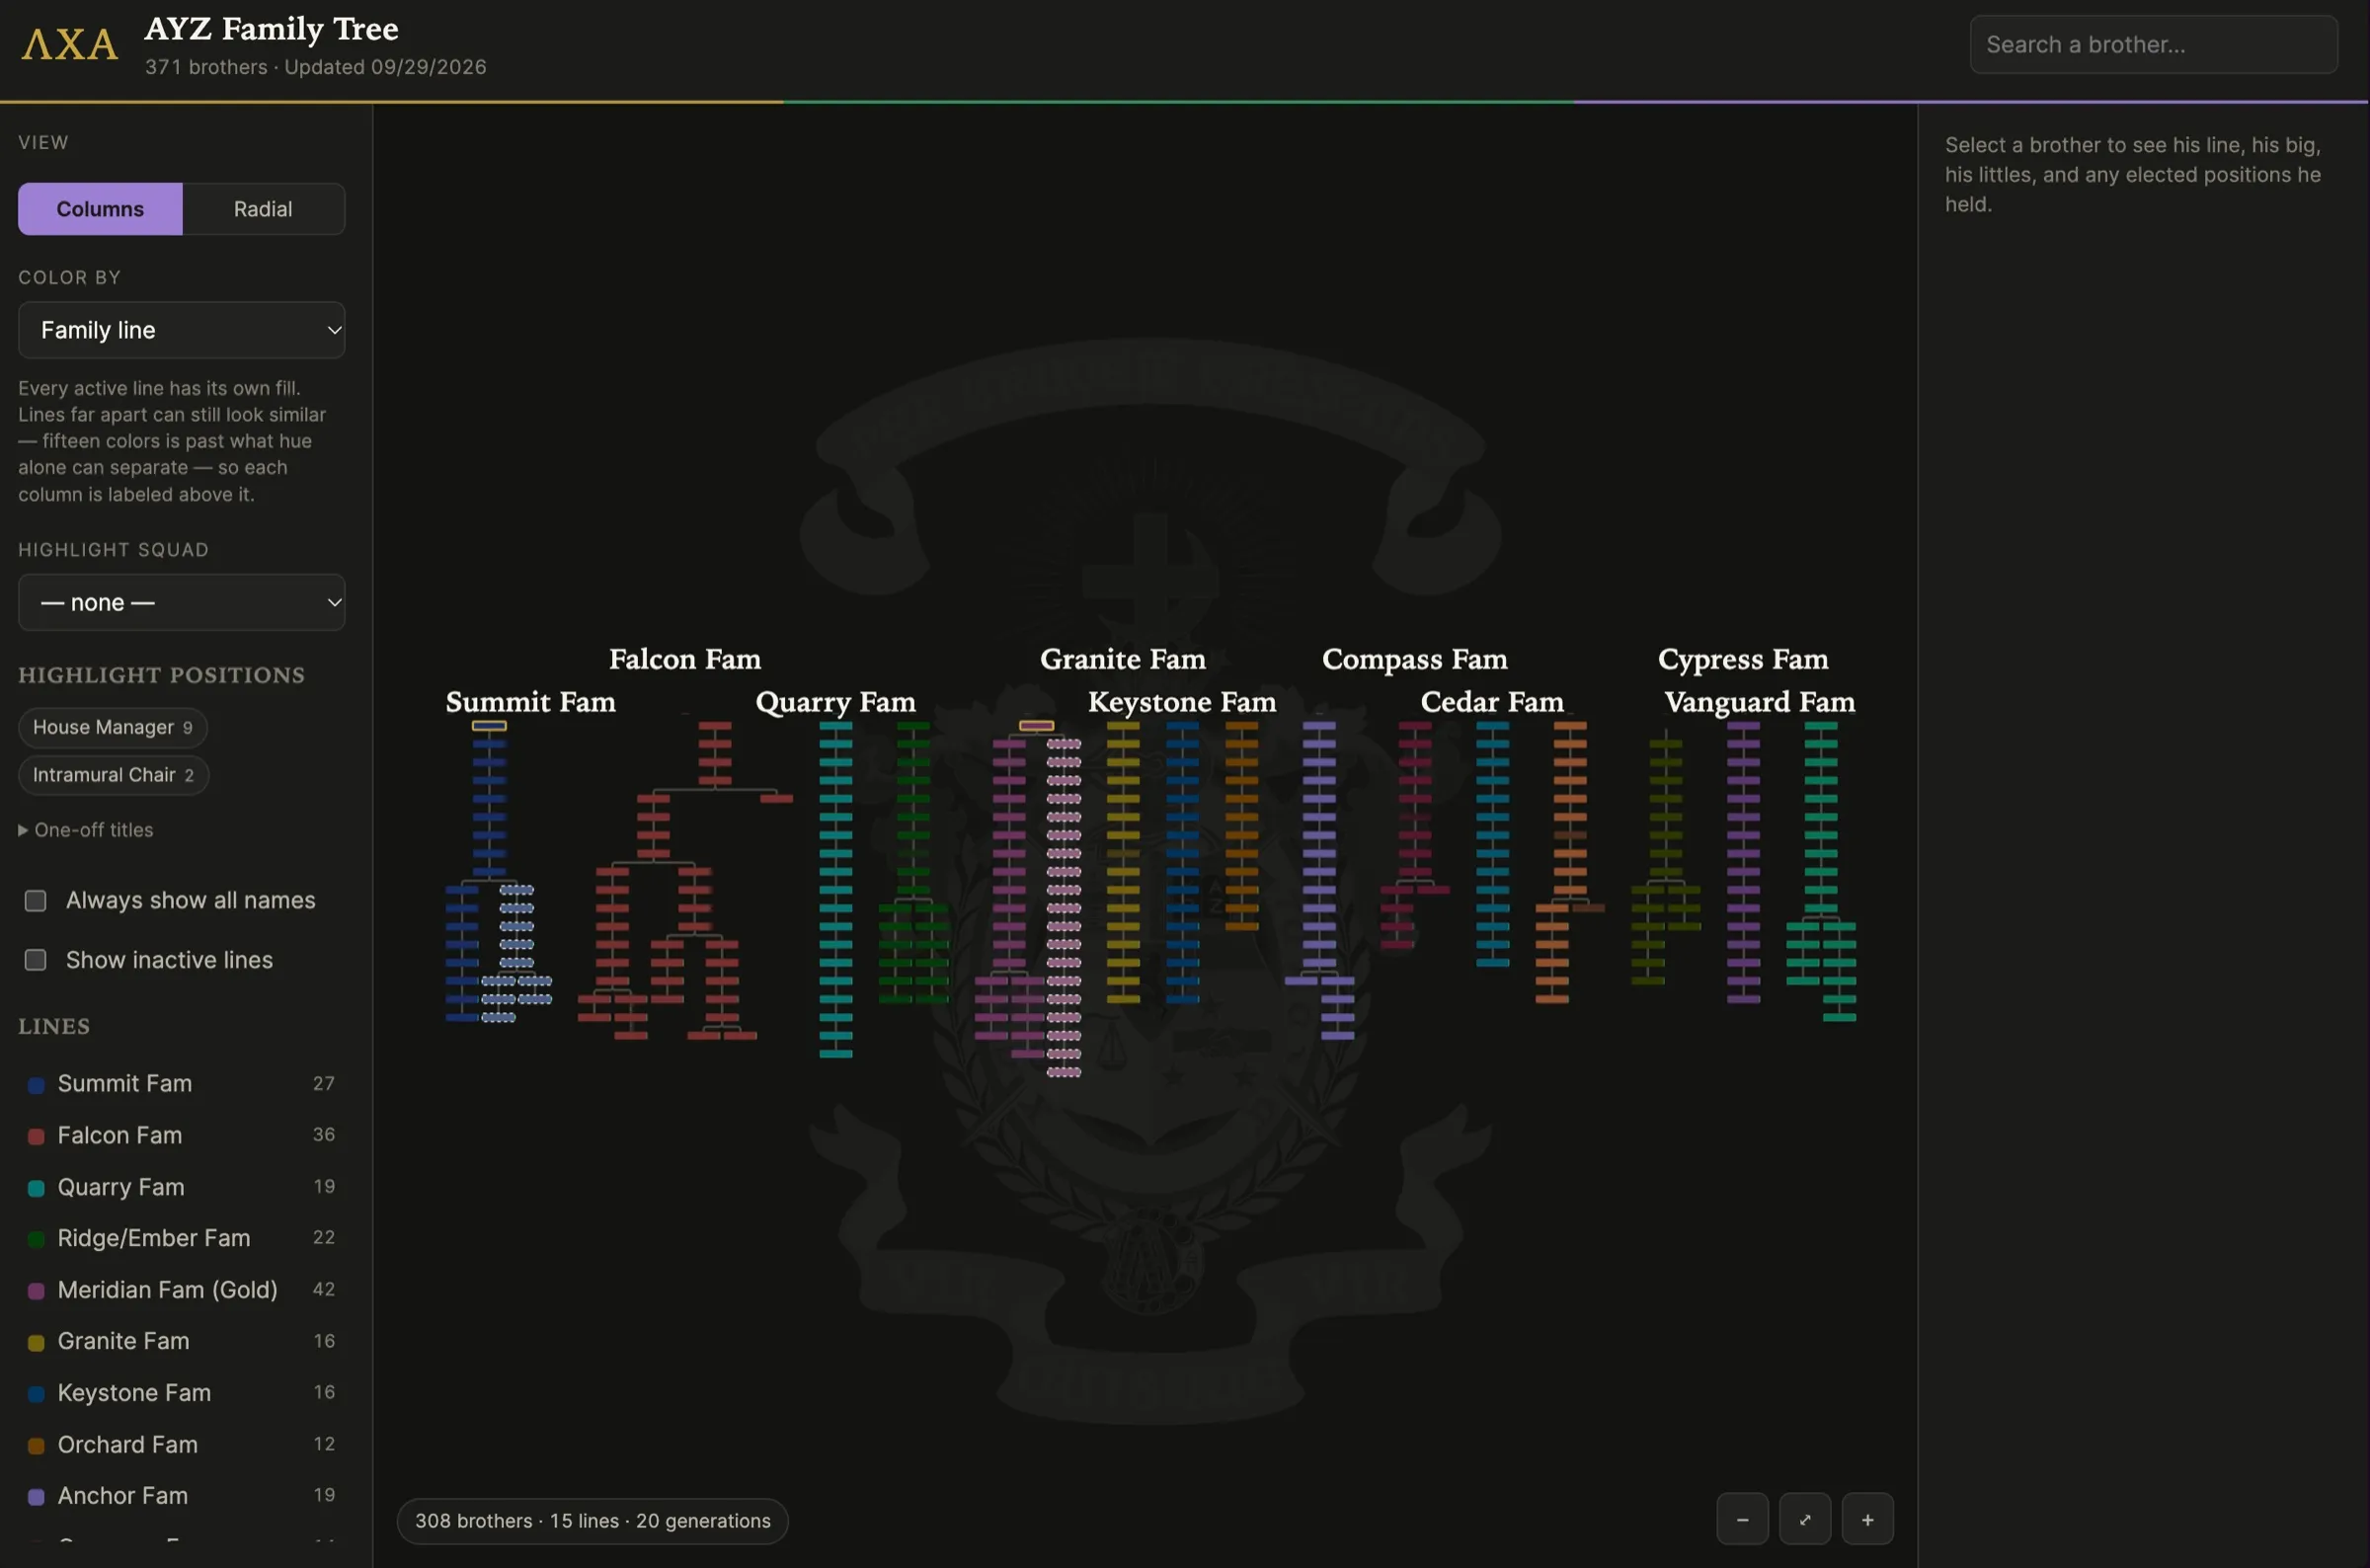
Task: Select Anchor Fam in Lines list
Action: pyautogui.click(x=181, y=1496)
